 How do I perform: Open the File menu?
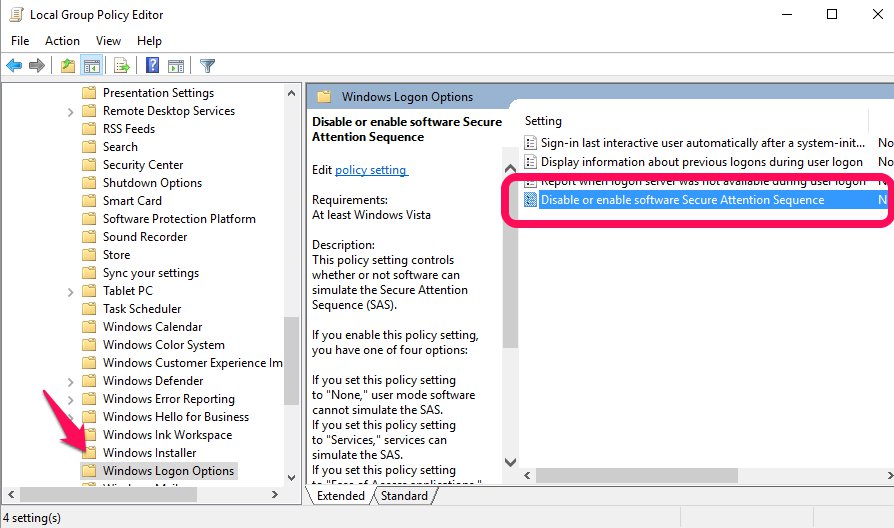click(x=20, y=40)
